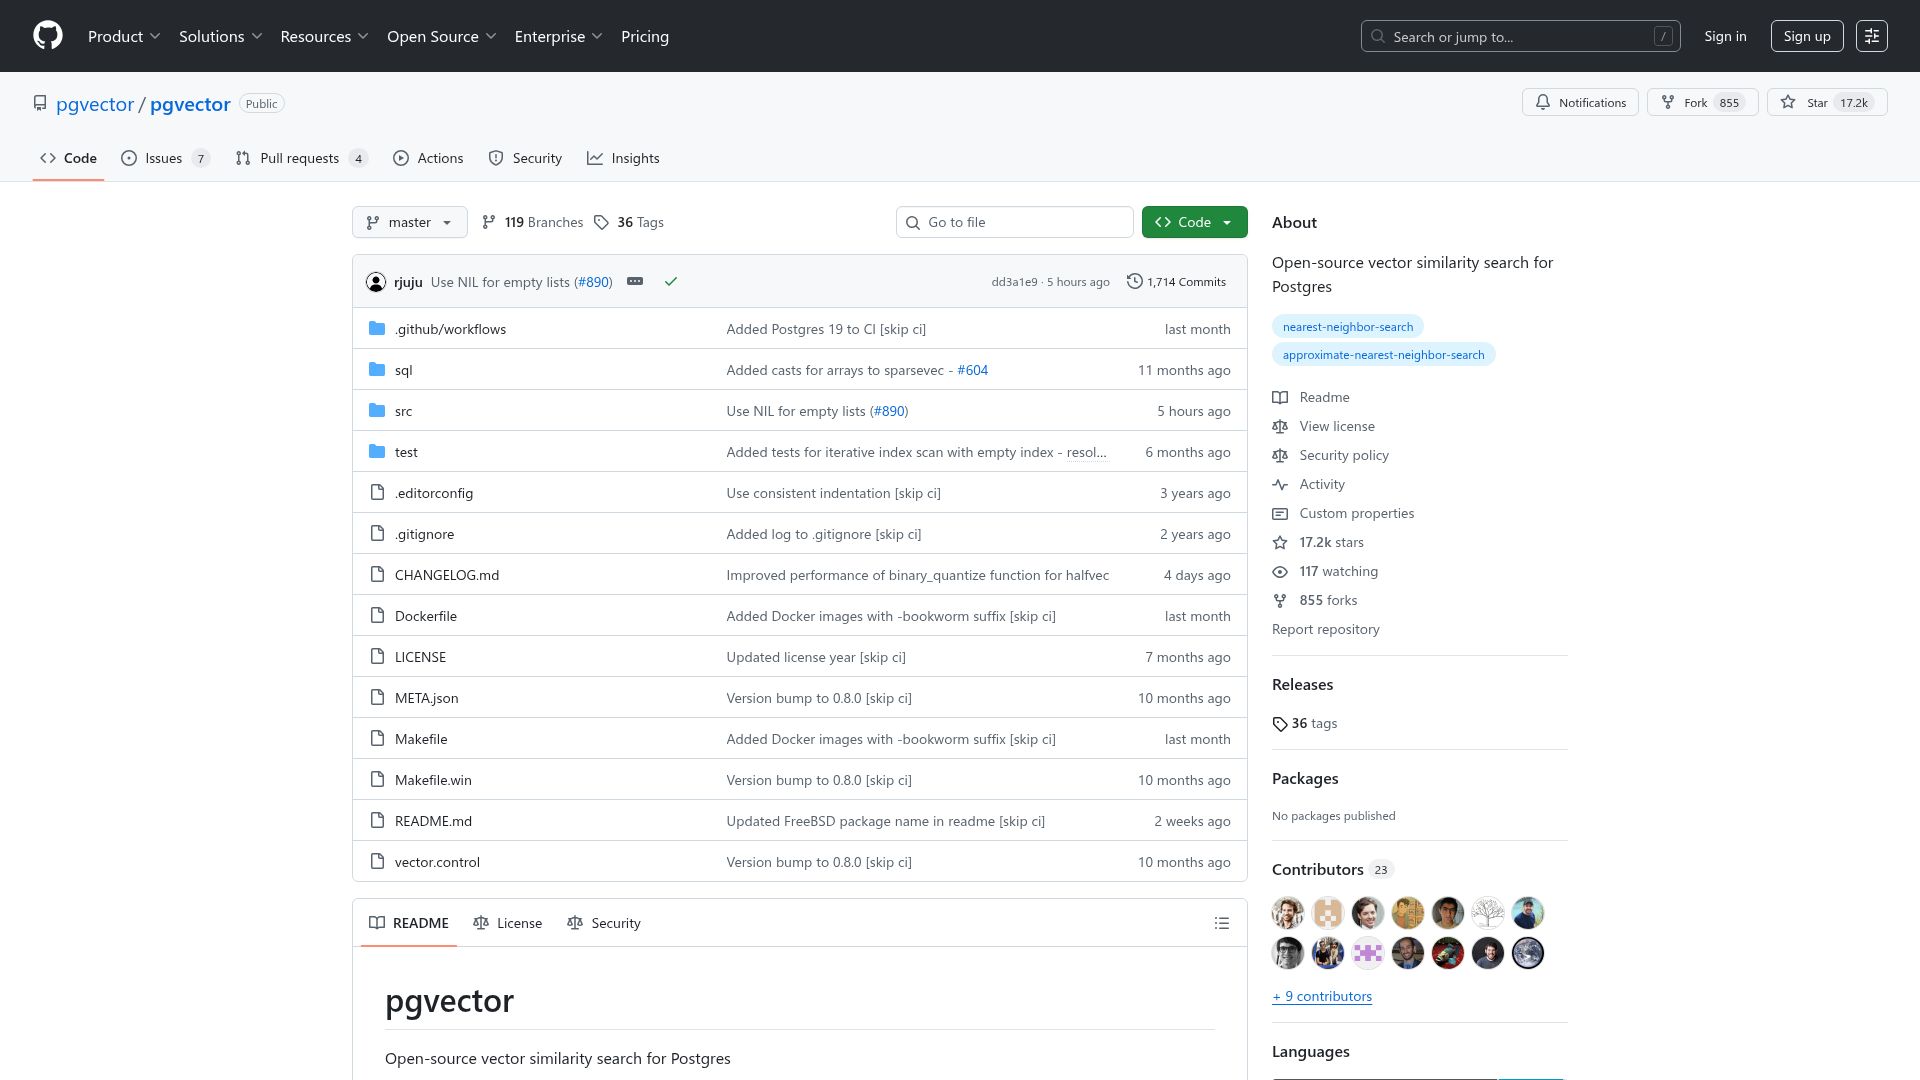This screenshot has height=1080, width=1920.
Task: Open the Contributors heading link
Action: coord(1332,869)
